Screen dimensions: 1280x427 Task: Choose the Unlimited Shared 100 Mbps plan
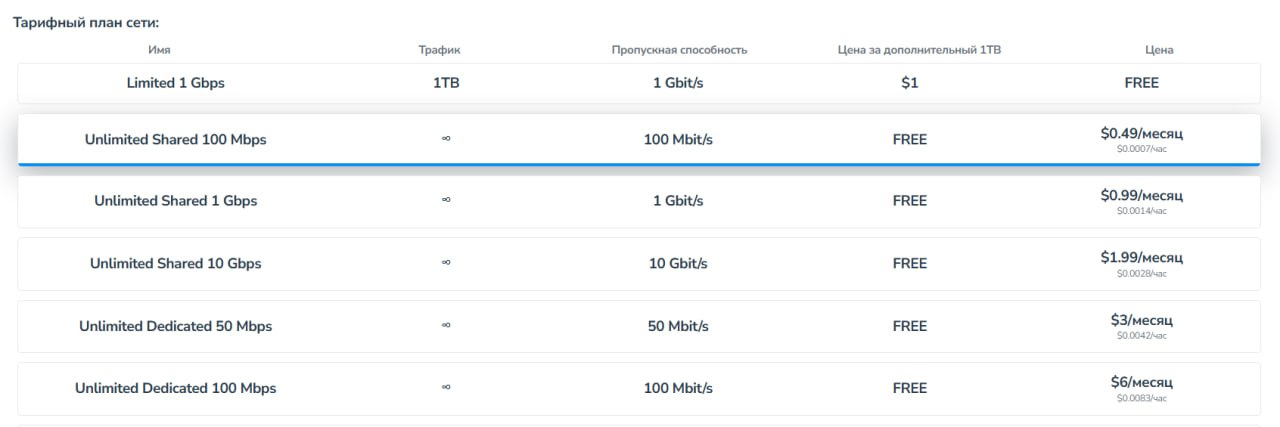(x=176, y=140)
